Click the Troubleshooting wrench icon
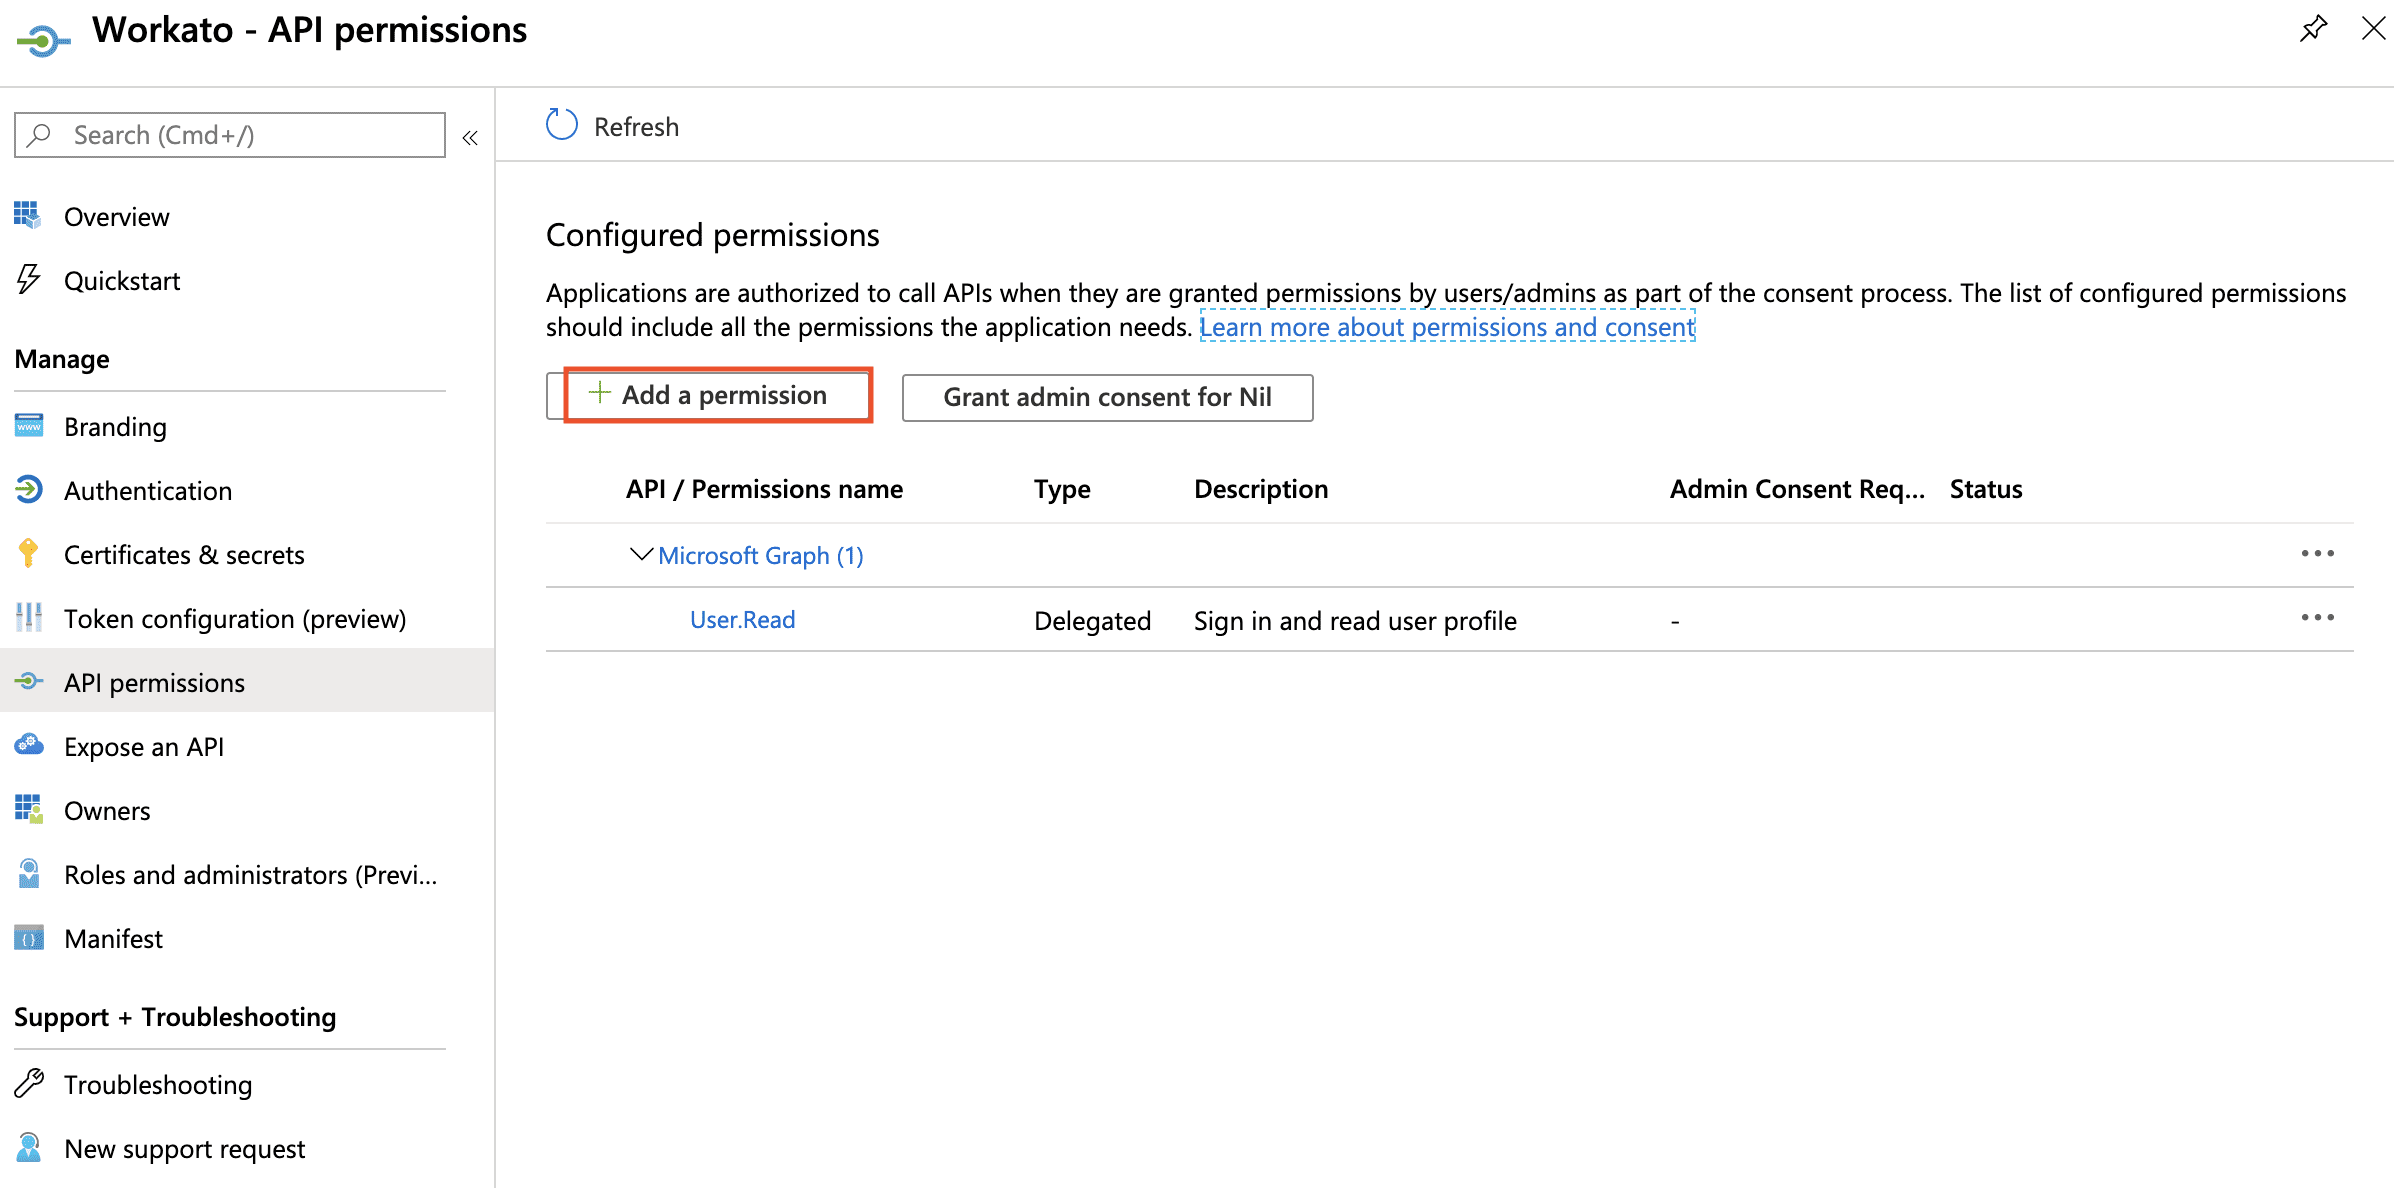Viewport: 2394px width, 1188px height. (28, 1084)
